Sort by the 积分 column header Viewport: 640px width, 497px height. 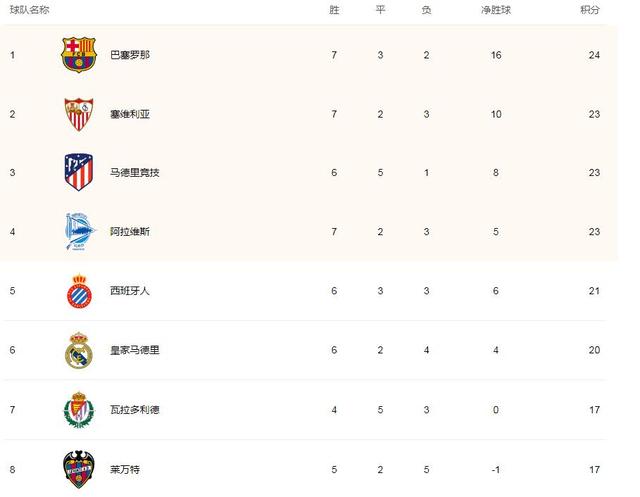tap(590, 10)
